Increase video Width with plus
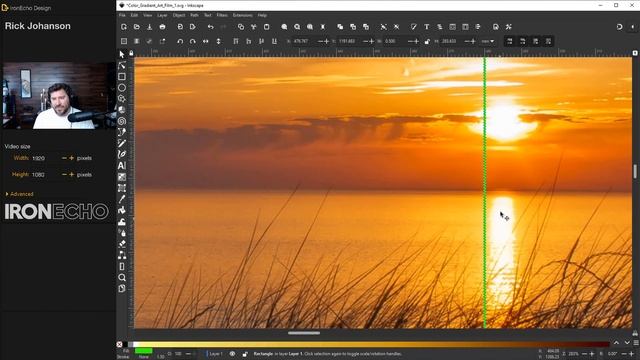640x360 pixels. pyautogui.click(x=71, y=158)
